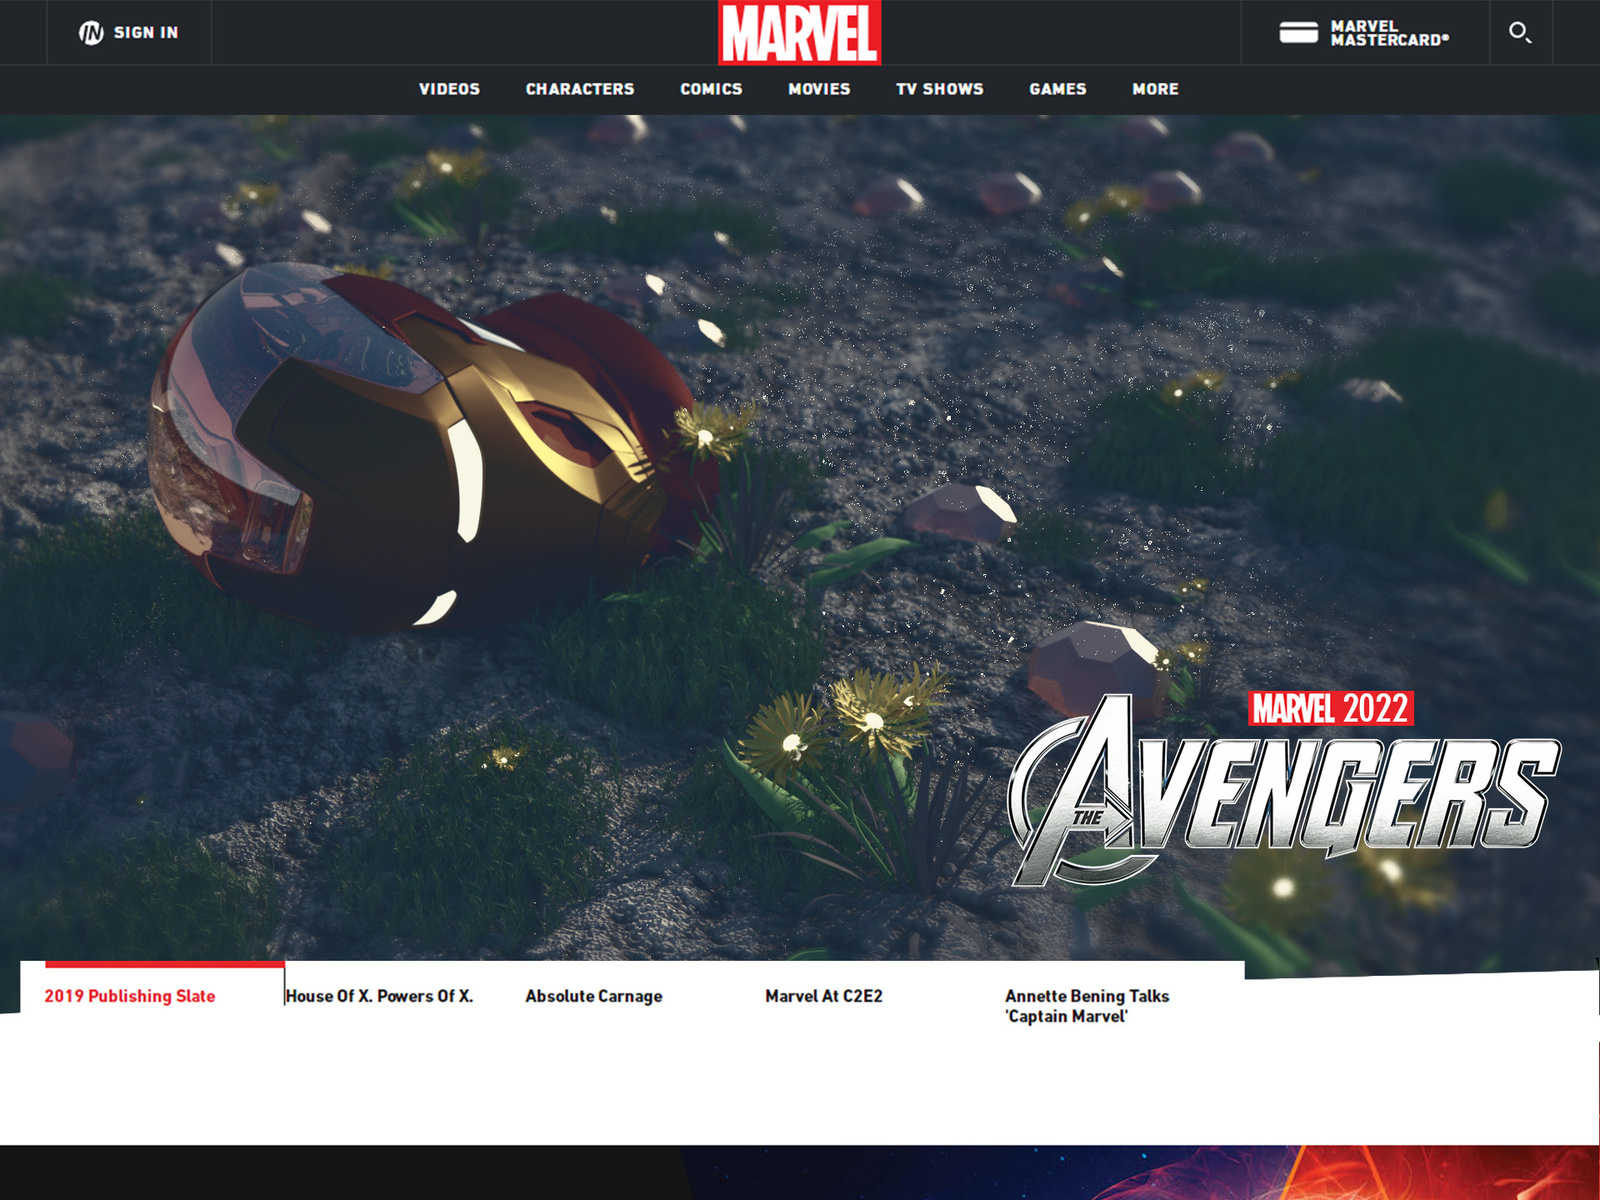The width and height of the screenshot is (1600, 1200).
Task: Open Annette Bening Talks 'Captain Marvel'
Action: [x=1087, y=1005]
